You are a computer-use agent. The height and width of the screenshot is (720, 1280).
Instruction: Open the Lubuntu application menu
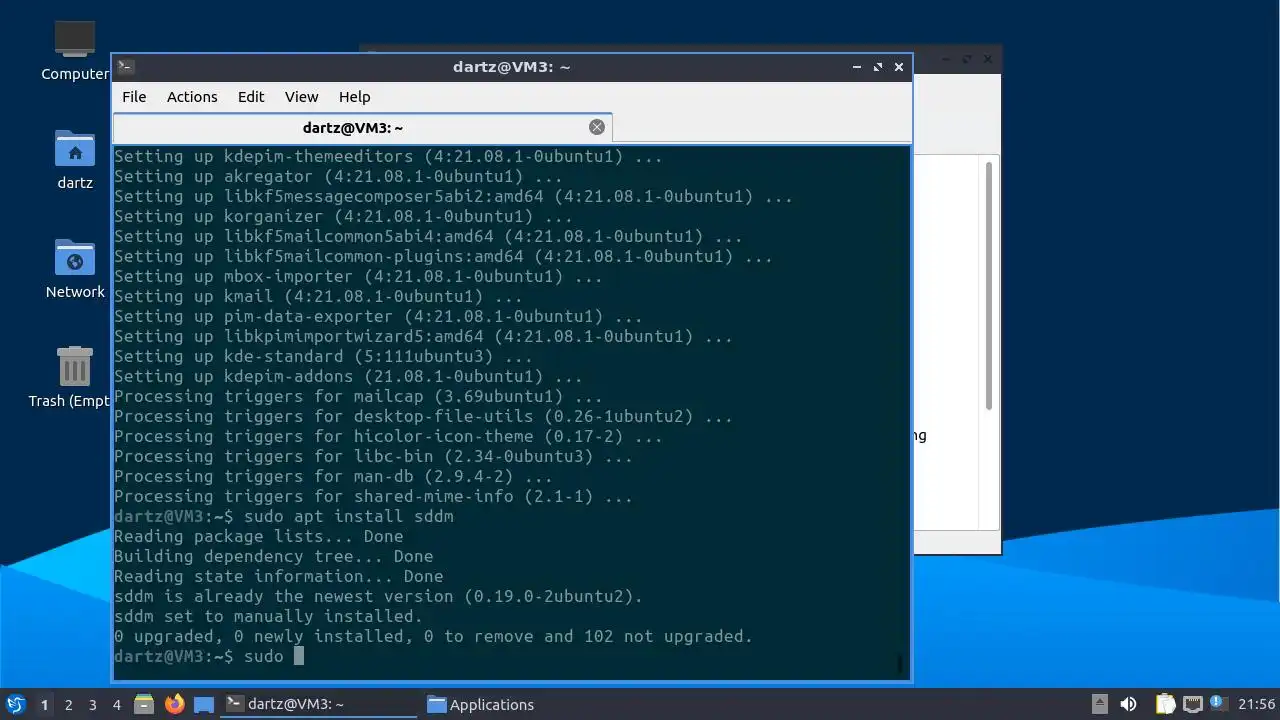pyautogui.click(x=15, y=704)
